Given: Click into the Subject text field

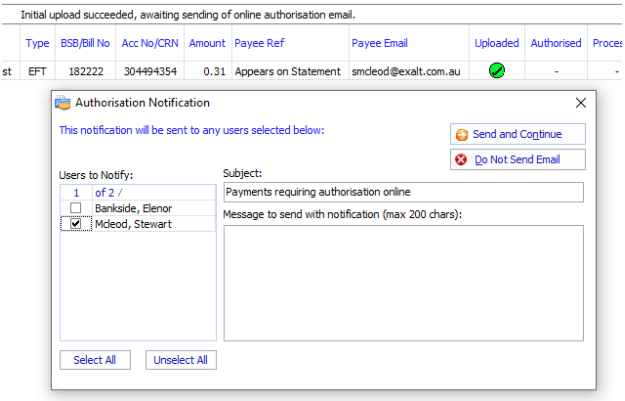Looking at the screenshot, I should [402, 192].
